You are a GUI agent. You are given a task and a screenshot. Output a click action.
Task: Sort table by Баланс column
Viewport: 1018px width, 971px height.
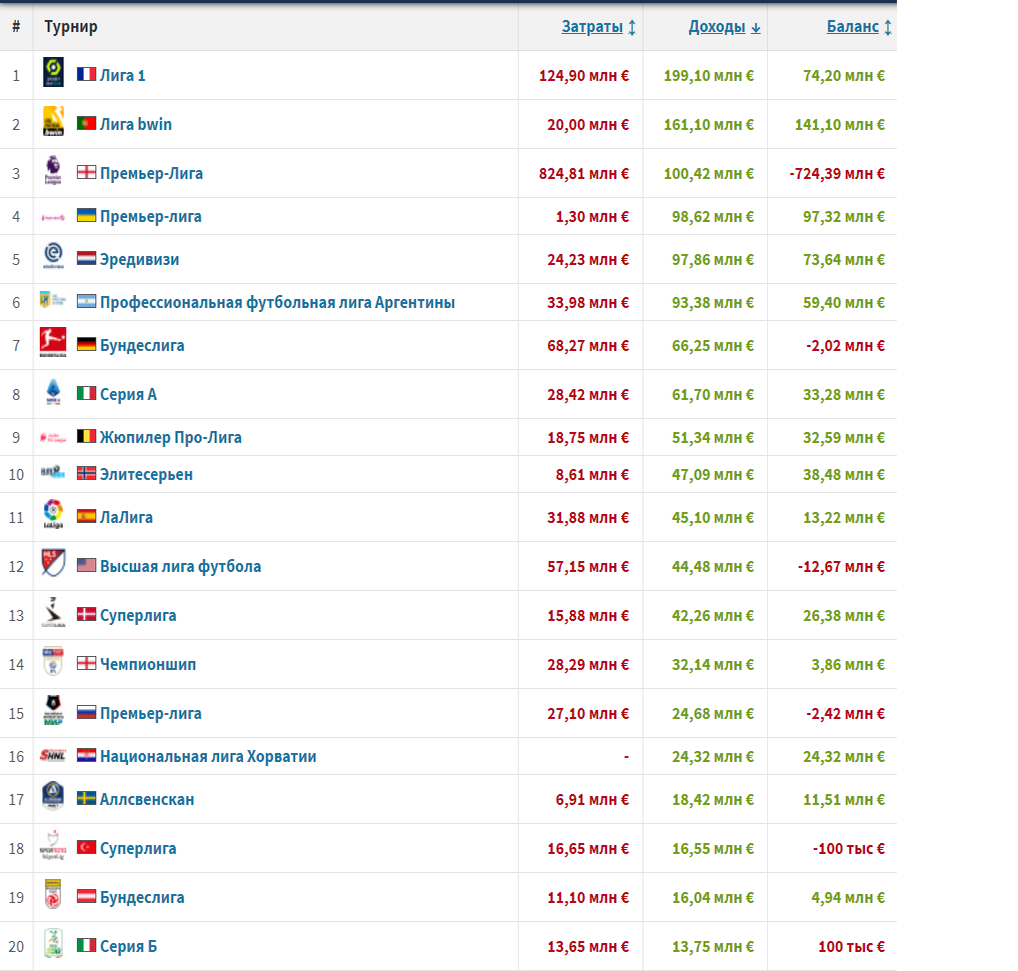(x=859, y=27)
